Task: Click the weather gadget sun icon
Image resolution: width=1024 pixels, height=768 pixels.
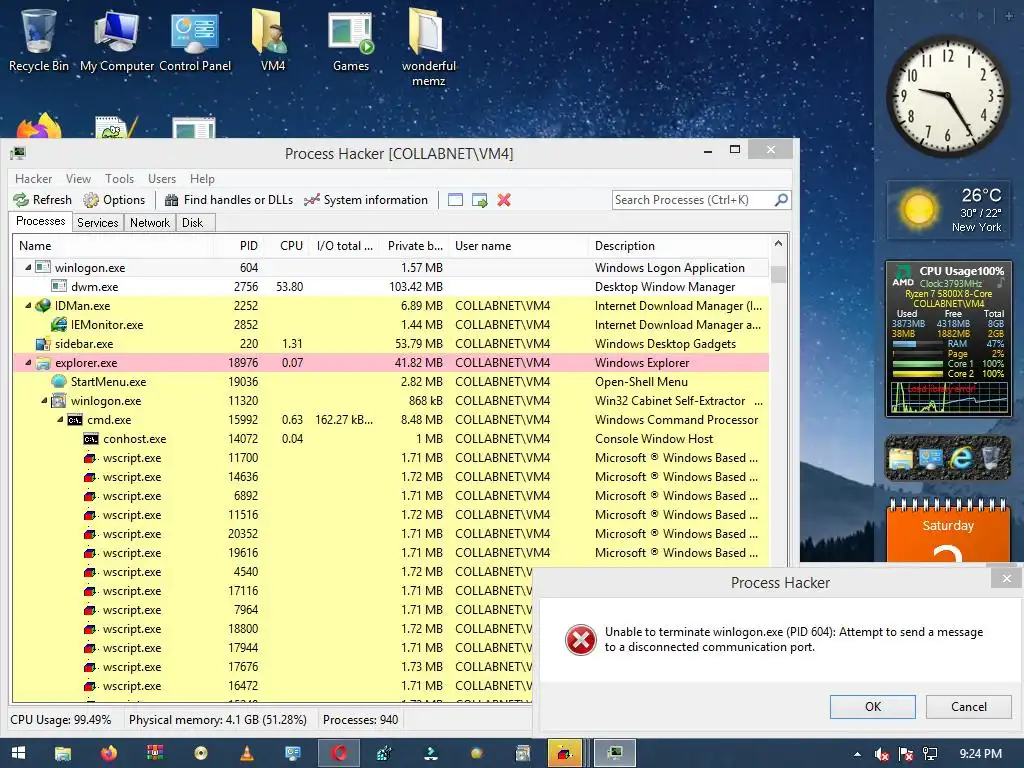Action: click(x=919, y=210)
